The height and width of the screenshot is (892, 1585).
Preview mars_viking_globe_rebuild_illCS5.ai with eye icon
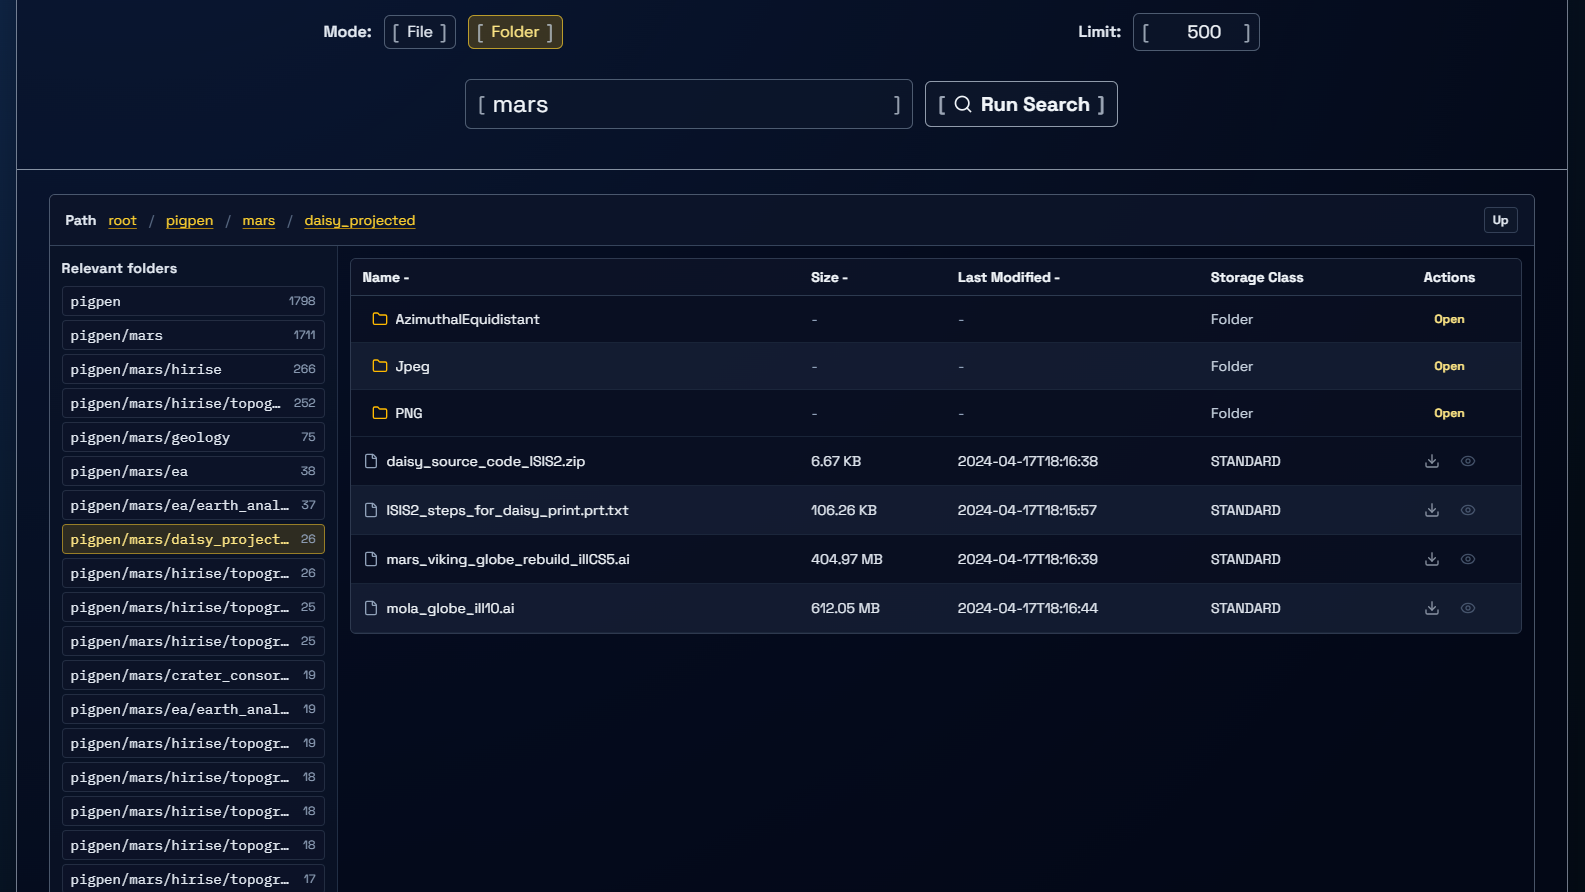[x=1468, y=559]
